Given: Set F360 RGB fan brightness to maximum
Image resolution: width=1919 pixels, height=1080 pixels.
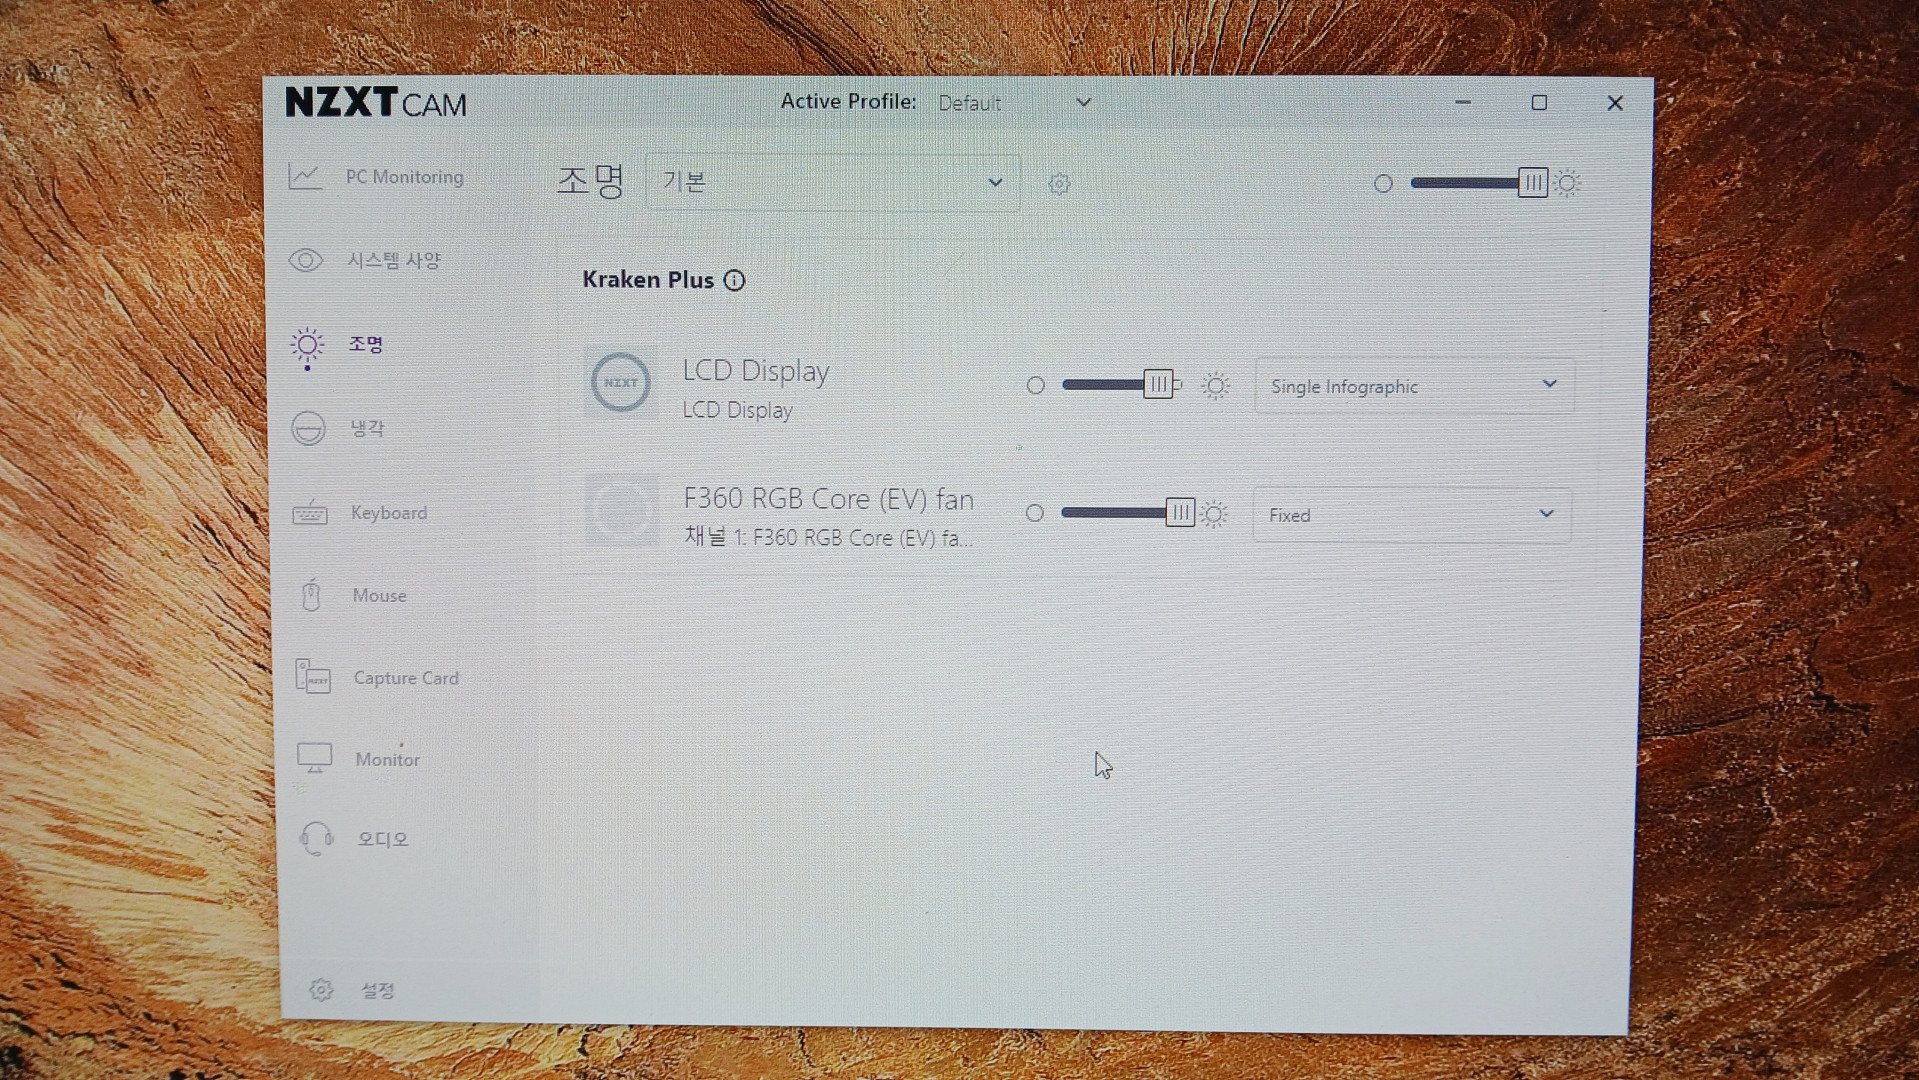Looking at the screenshot, I should click(x=1214, y=514).
